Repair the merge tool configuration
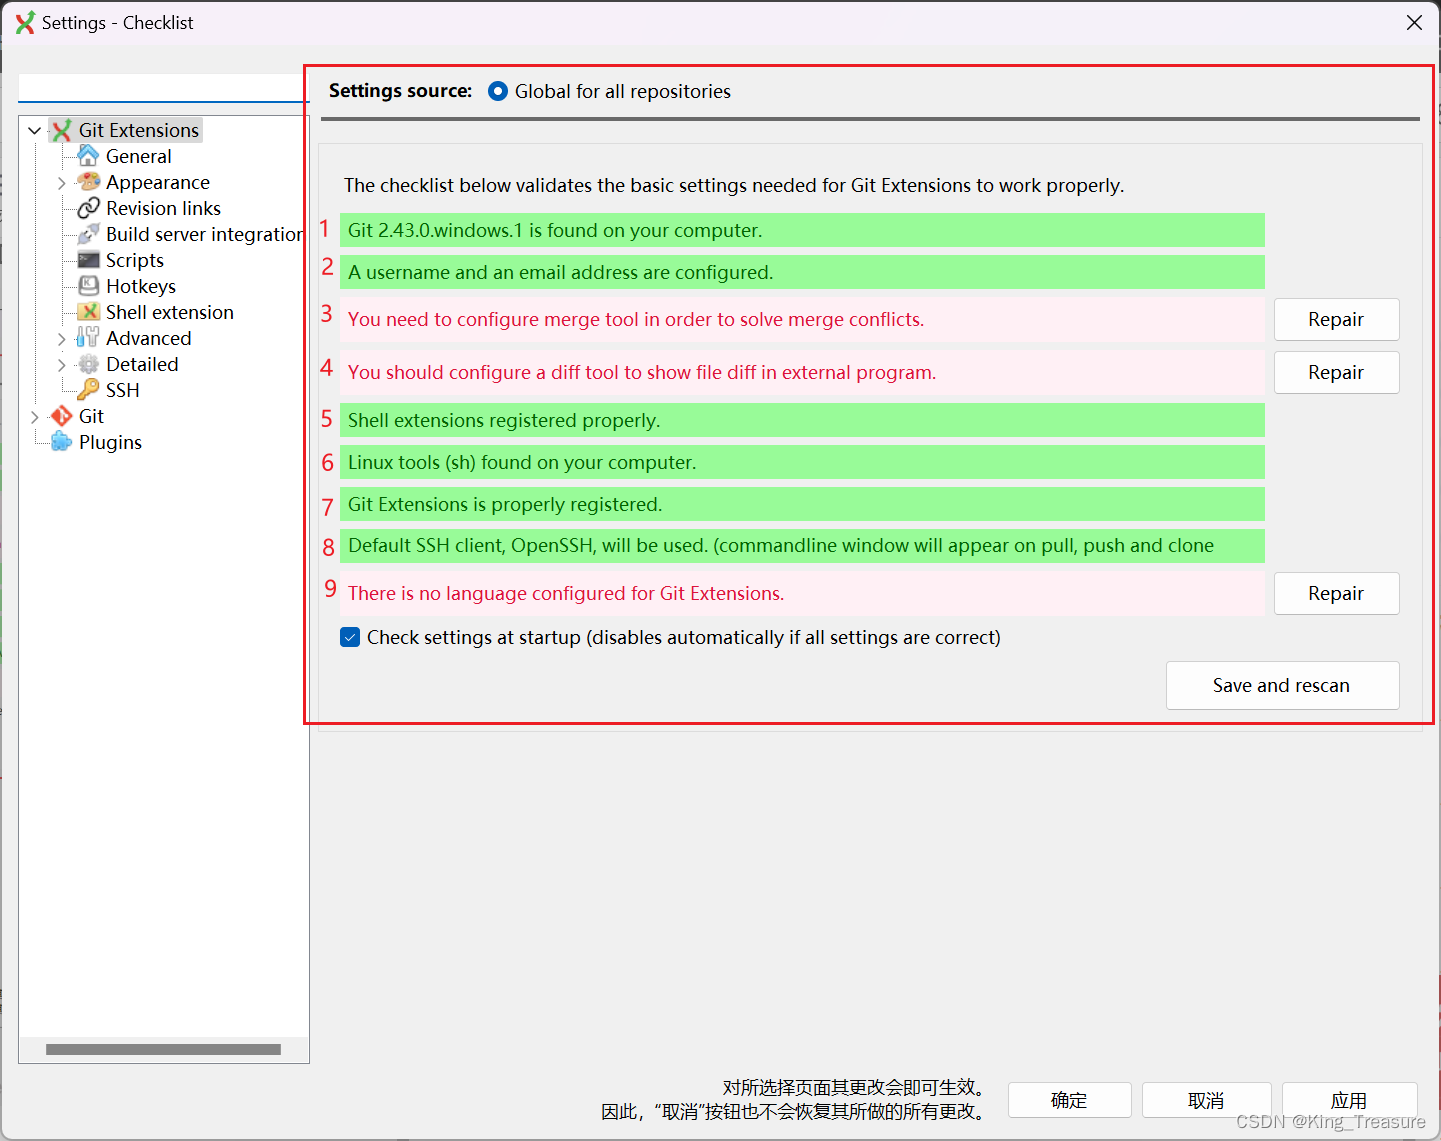 [x=1336, y=319]
